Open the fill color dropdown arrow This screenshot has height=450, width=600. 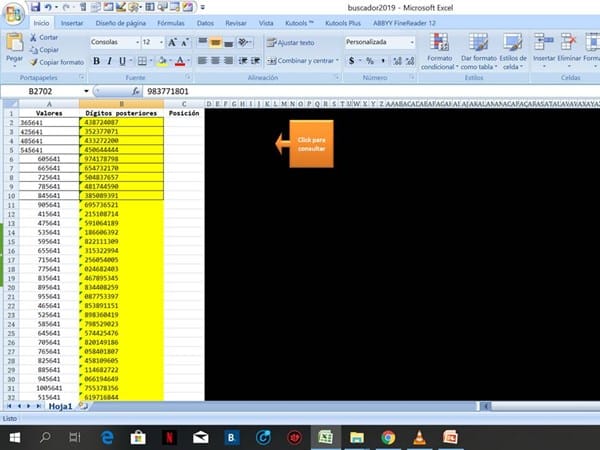tap(170, 61)
